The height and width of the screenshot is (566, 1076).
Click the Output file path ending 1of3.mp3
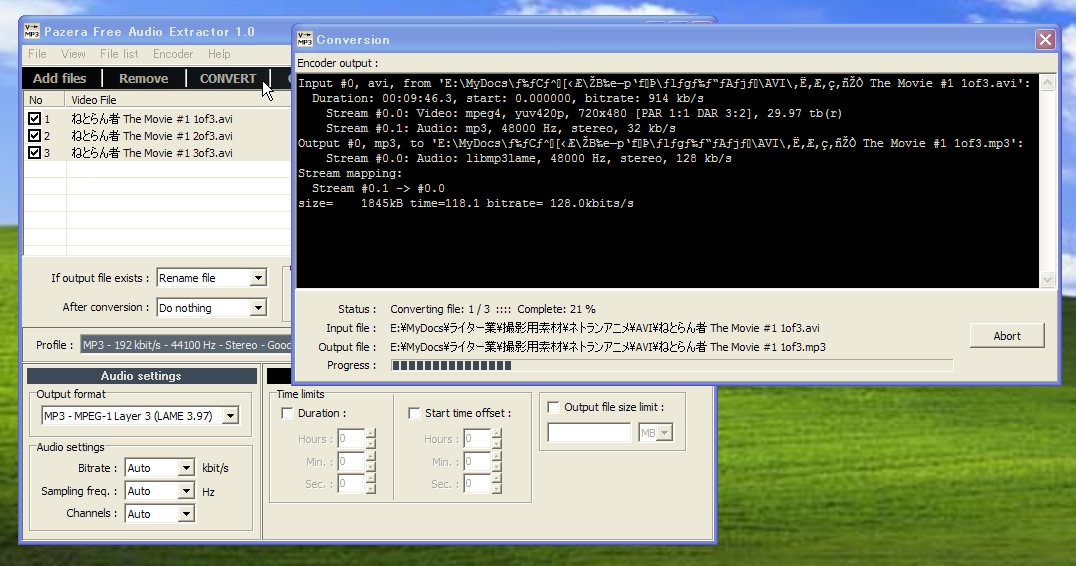(x=608, y=347)
